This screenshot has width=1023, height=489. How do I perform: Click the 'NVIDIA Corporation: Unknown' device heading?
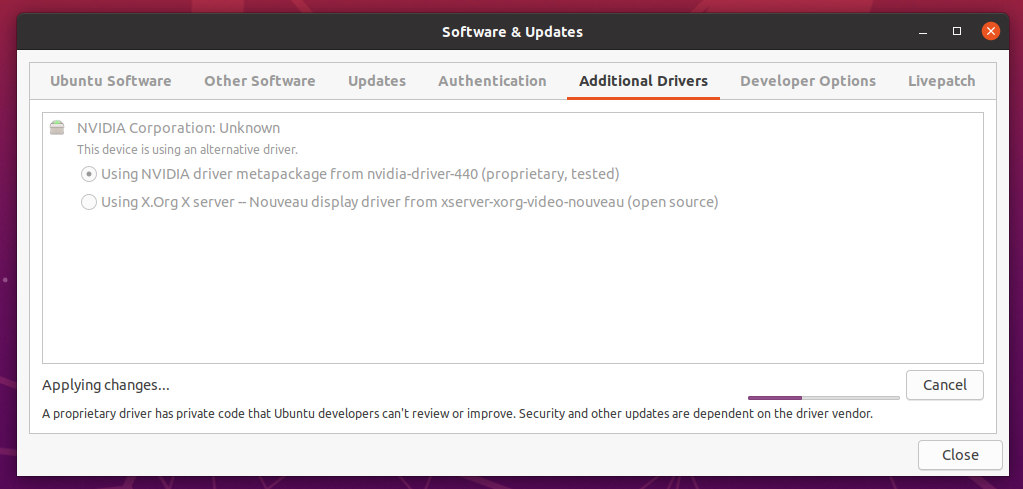pyautogui.click(x=178, y=128)
